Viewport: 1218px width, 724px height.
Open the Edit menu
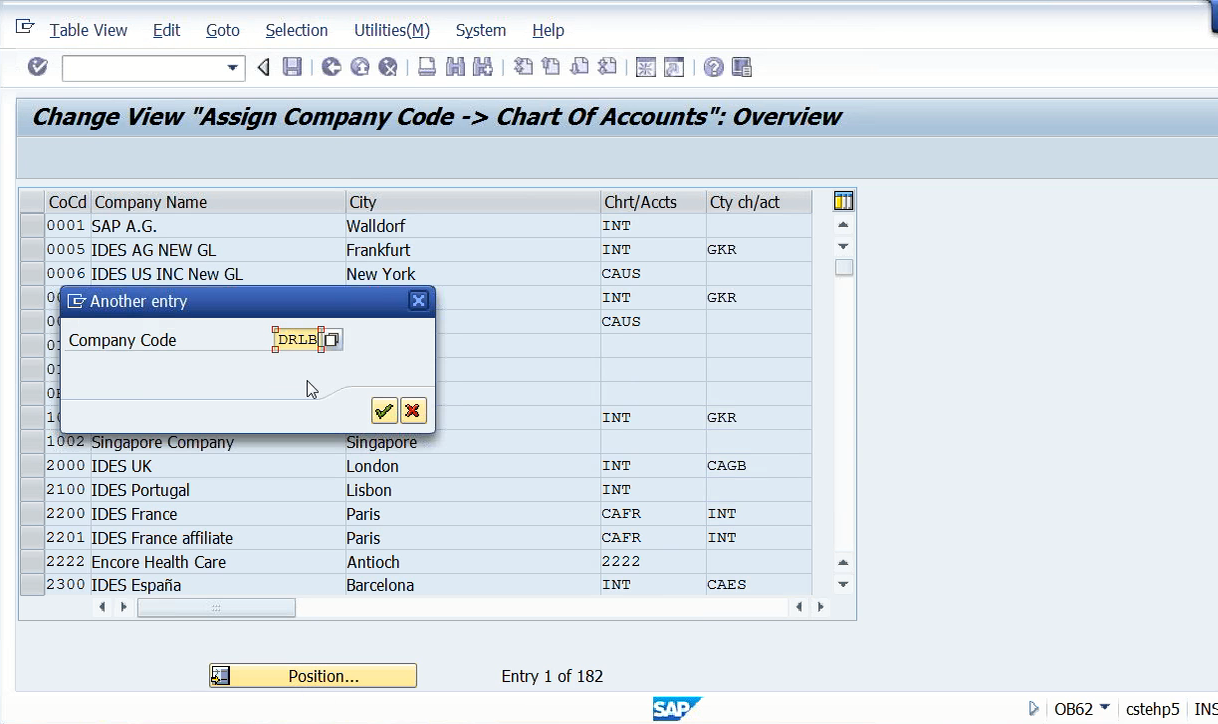click(x=166, y=30)
